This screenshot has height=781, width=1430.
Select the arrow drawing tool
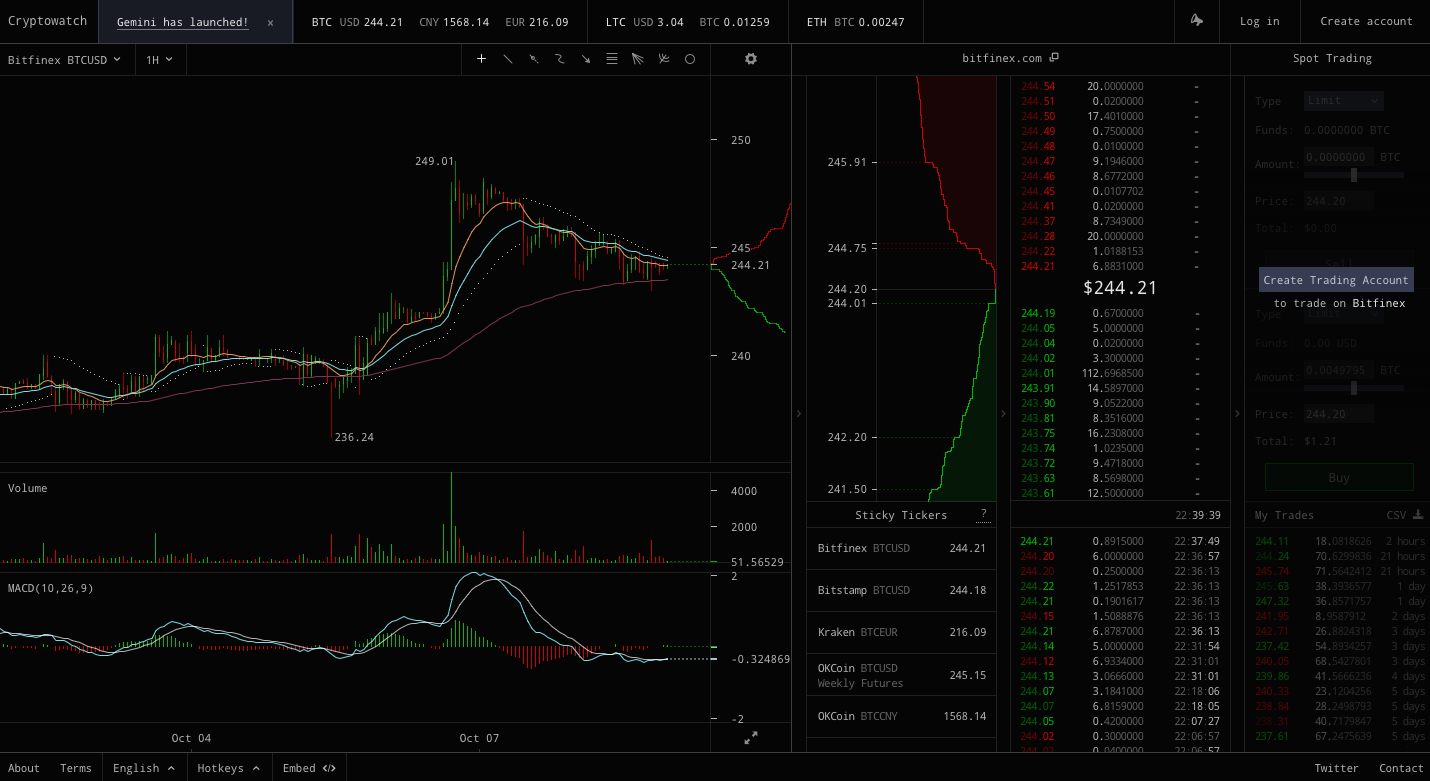pyautogui.click(x=586, y=59)
